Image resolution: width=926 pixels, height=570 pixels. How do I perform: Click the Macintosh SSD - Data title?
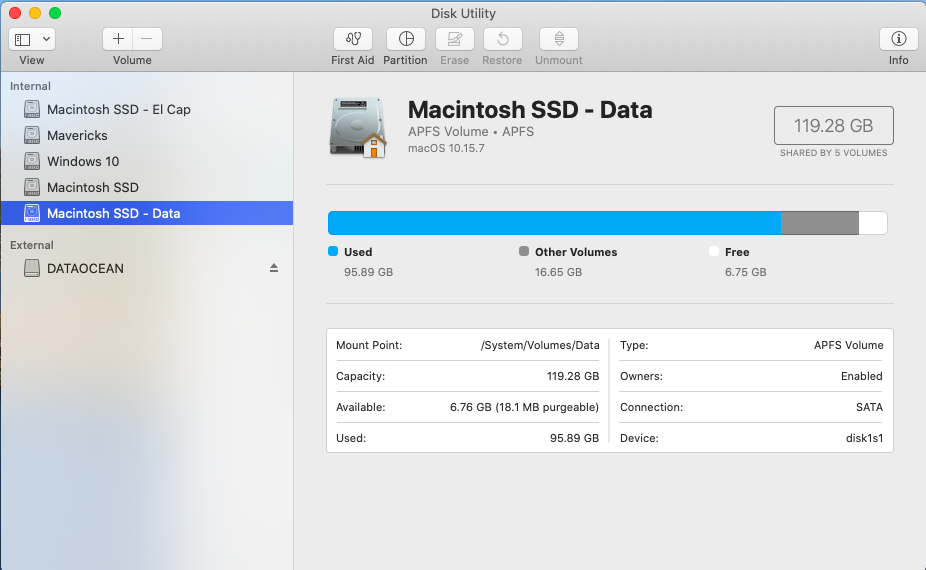click(x=530, y=110)
